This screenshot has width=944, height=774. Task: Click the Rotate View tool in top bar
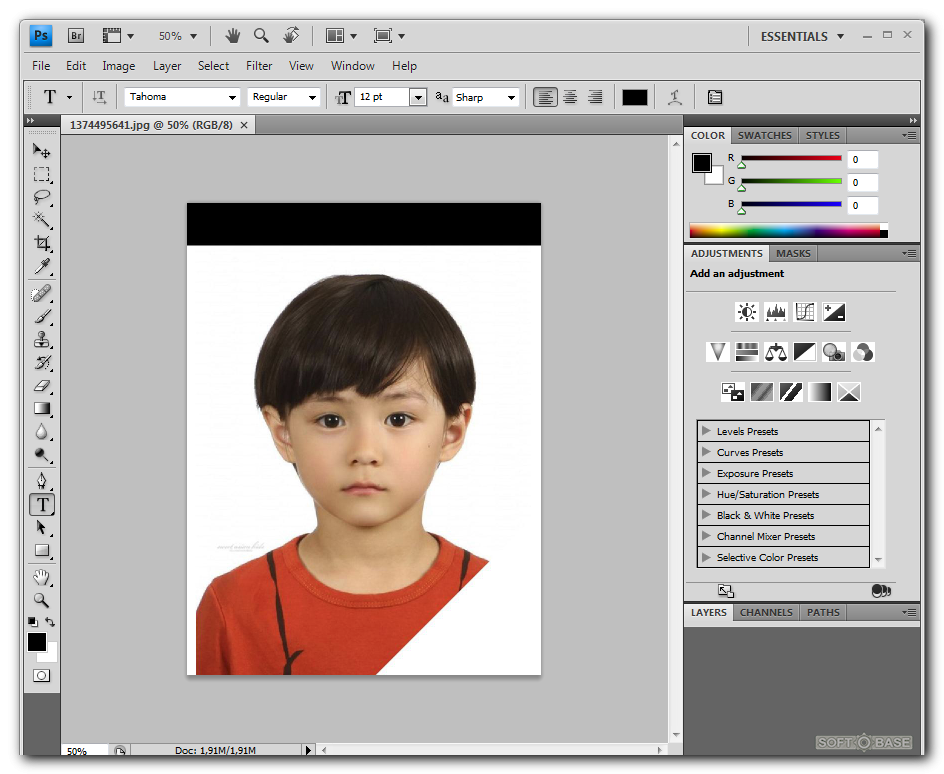291,36
